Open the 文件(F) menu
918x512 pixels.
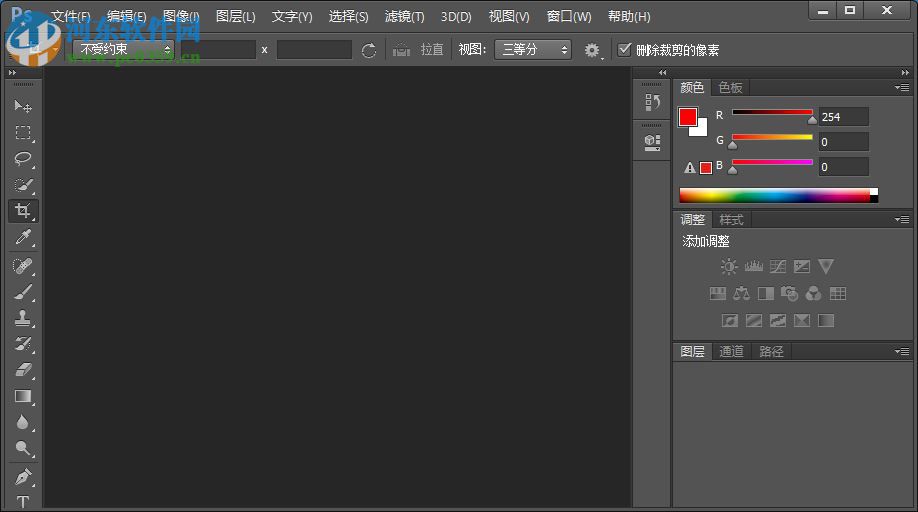point(71,16)
